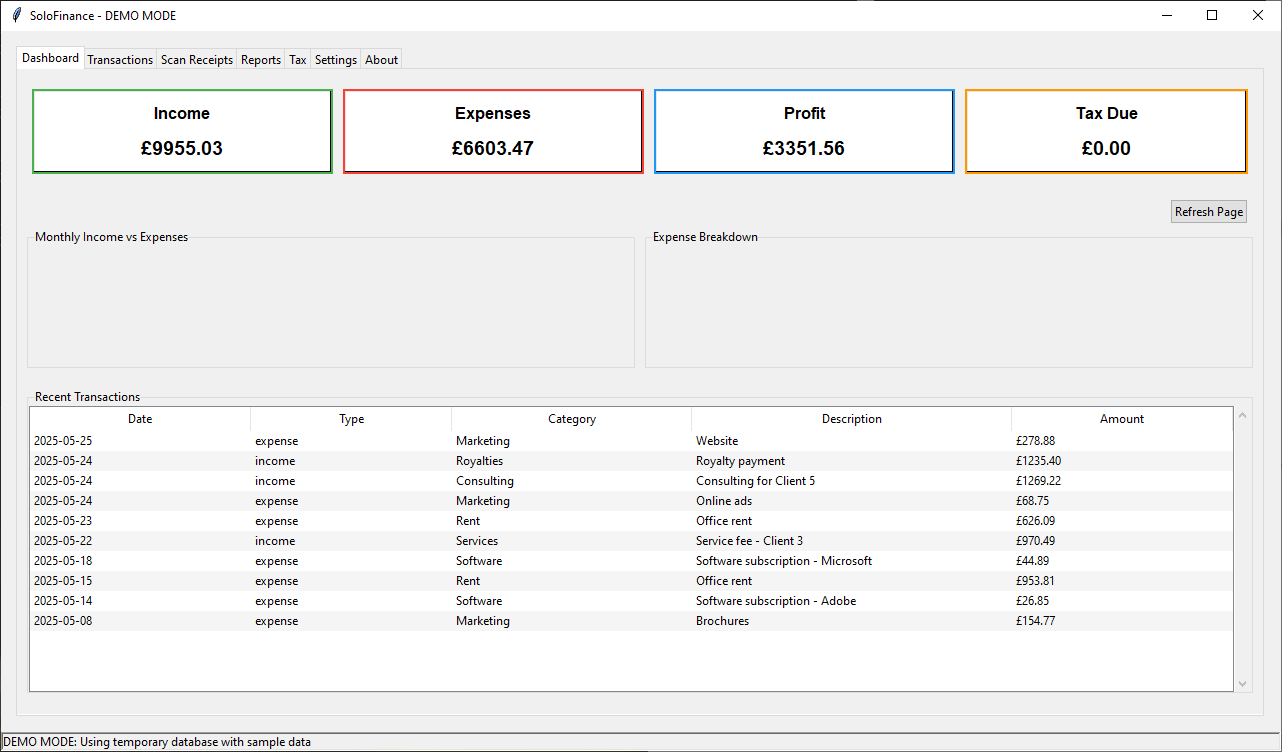The width and height of the screenshot is (1282, 752).
Task: Select the Brochures transaction row
Action: pyautogui.click(x=631, y=621)
